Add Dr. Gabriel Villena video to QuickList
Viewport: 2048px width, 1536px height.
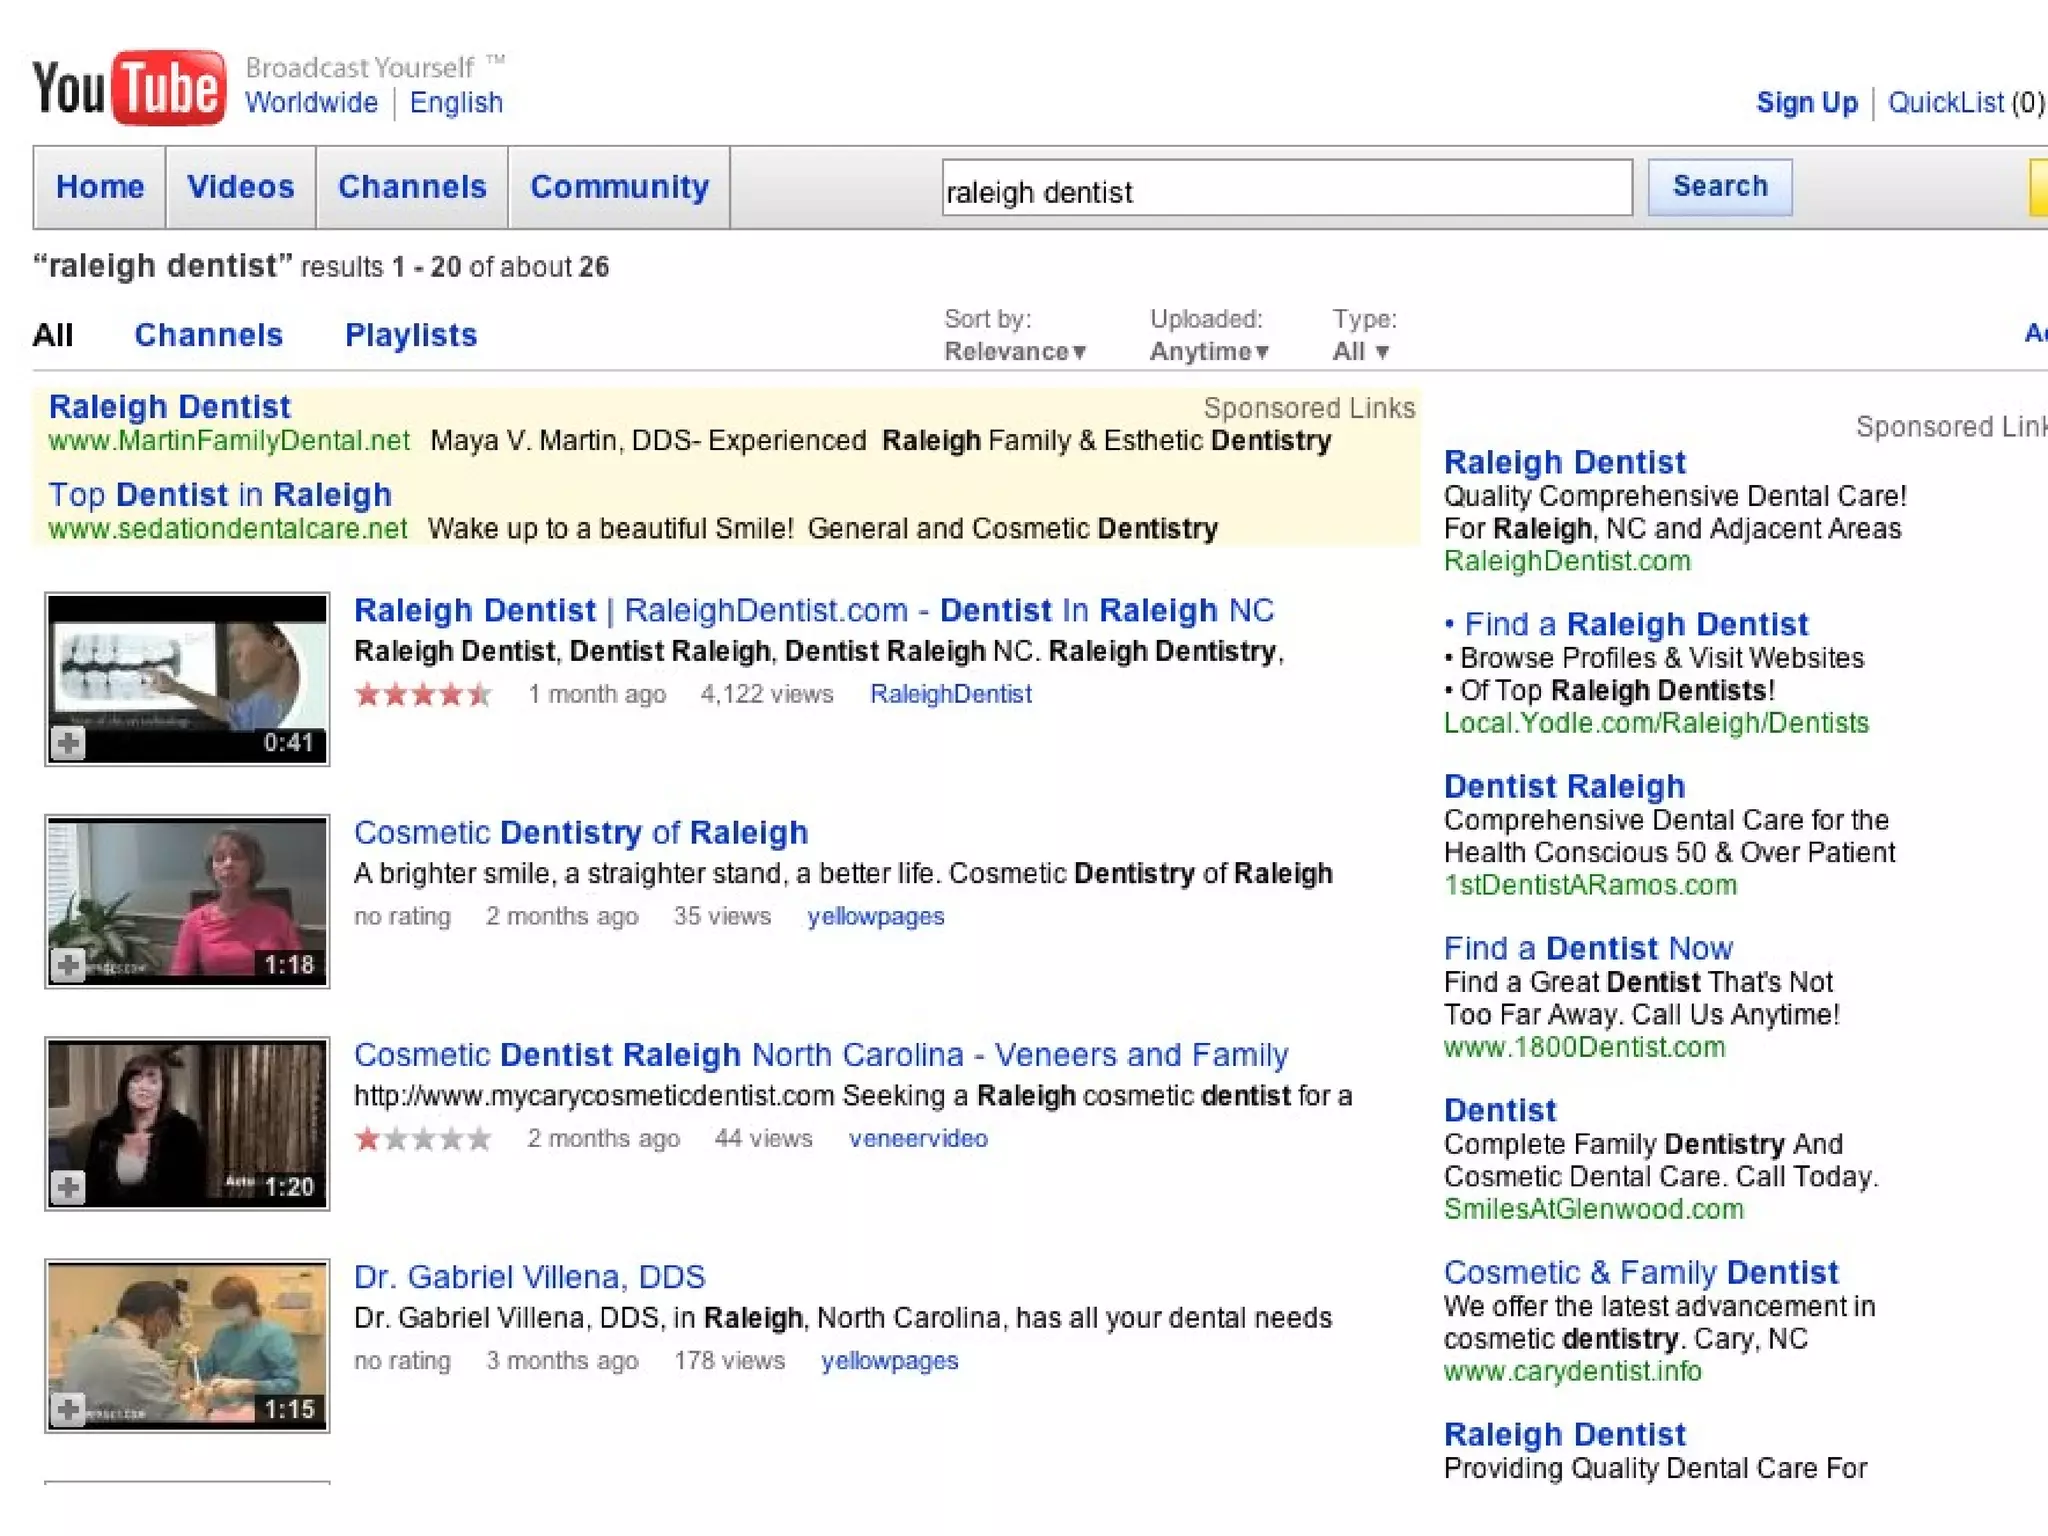click(x=68, y=1409)
